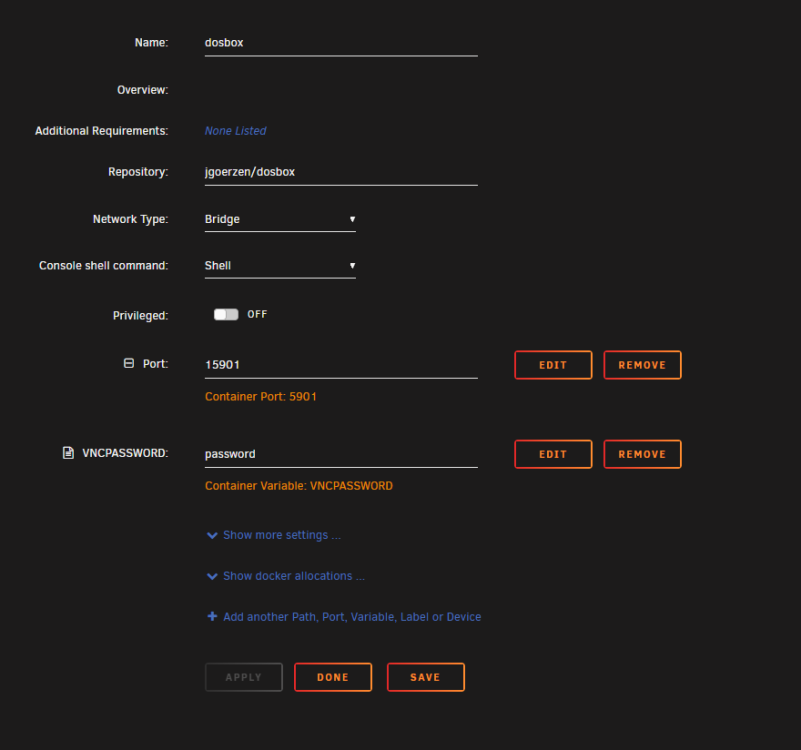This screenshot has width=801, height=750.
Task: Click the Additional Requirements label
Action: 102,131
